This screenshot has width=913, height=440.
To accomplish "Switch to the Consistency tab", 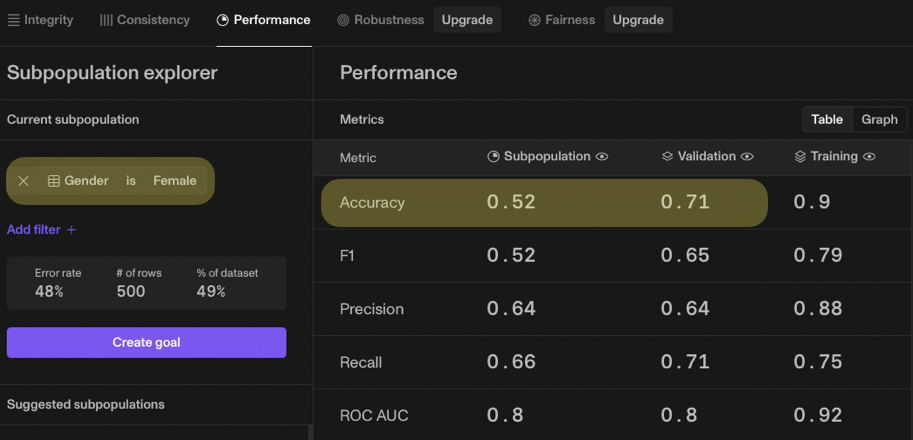I will pos(145,20).
